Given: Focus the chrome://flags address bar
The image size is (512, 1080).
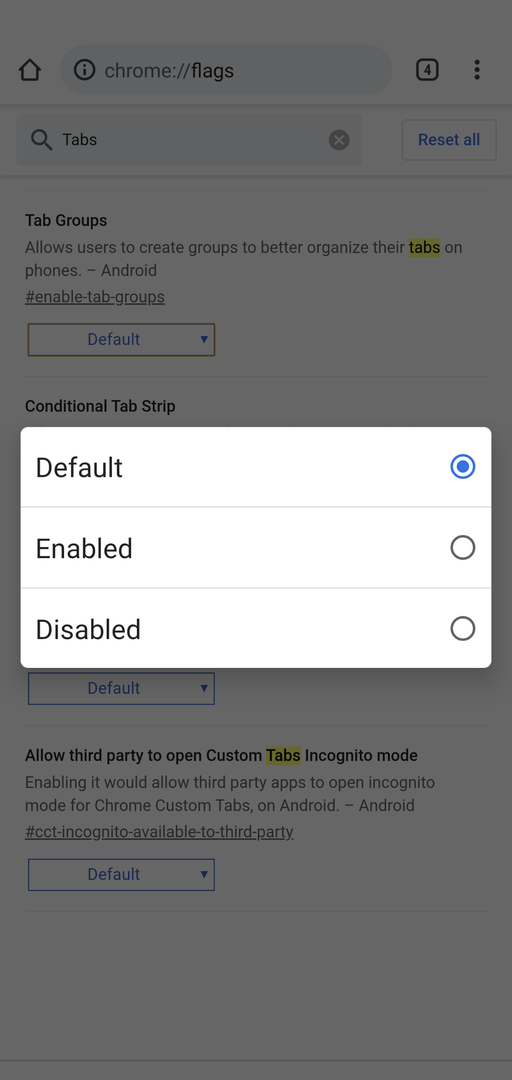Looking at the screenshot, I should pos(226,70).
